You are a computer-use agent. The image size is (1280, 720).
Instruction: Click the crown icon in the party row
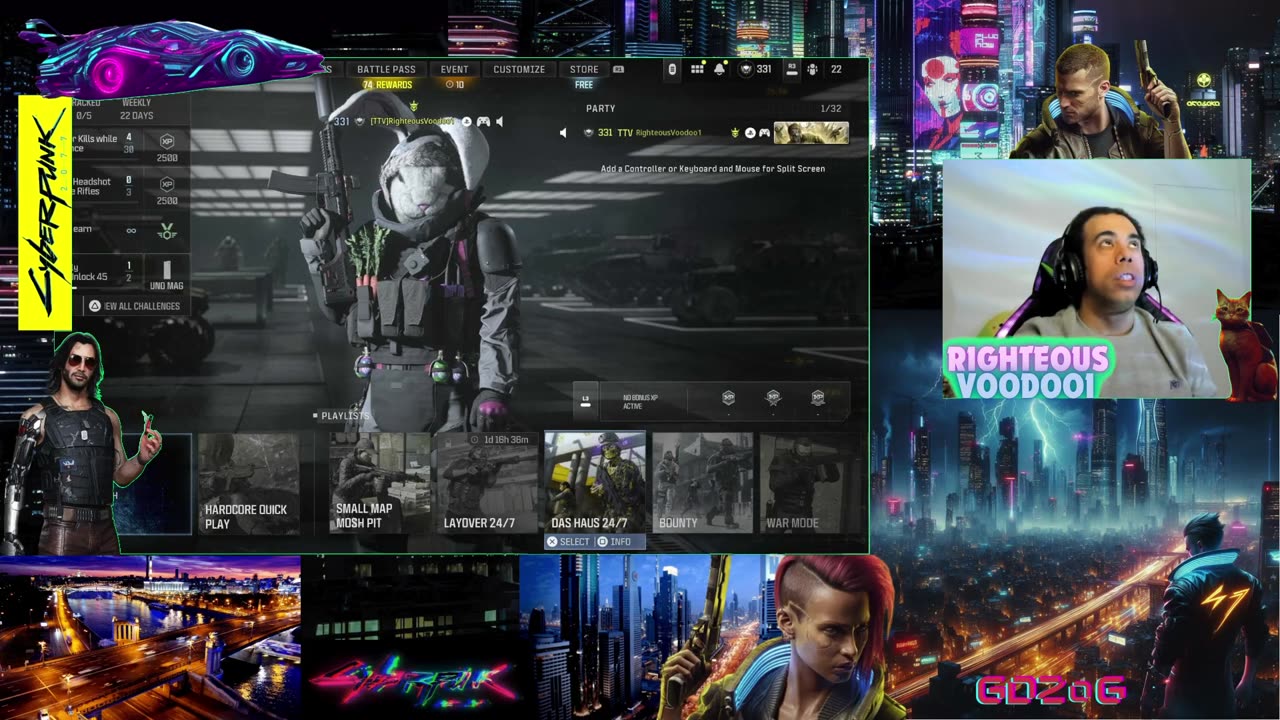(735, 133)
